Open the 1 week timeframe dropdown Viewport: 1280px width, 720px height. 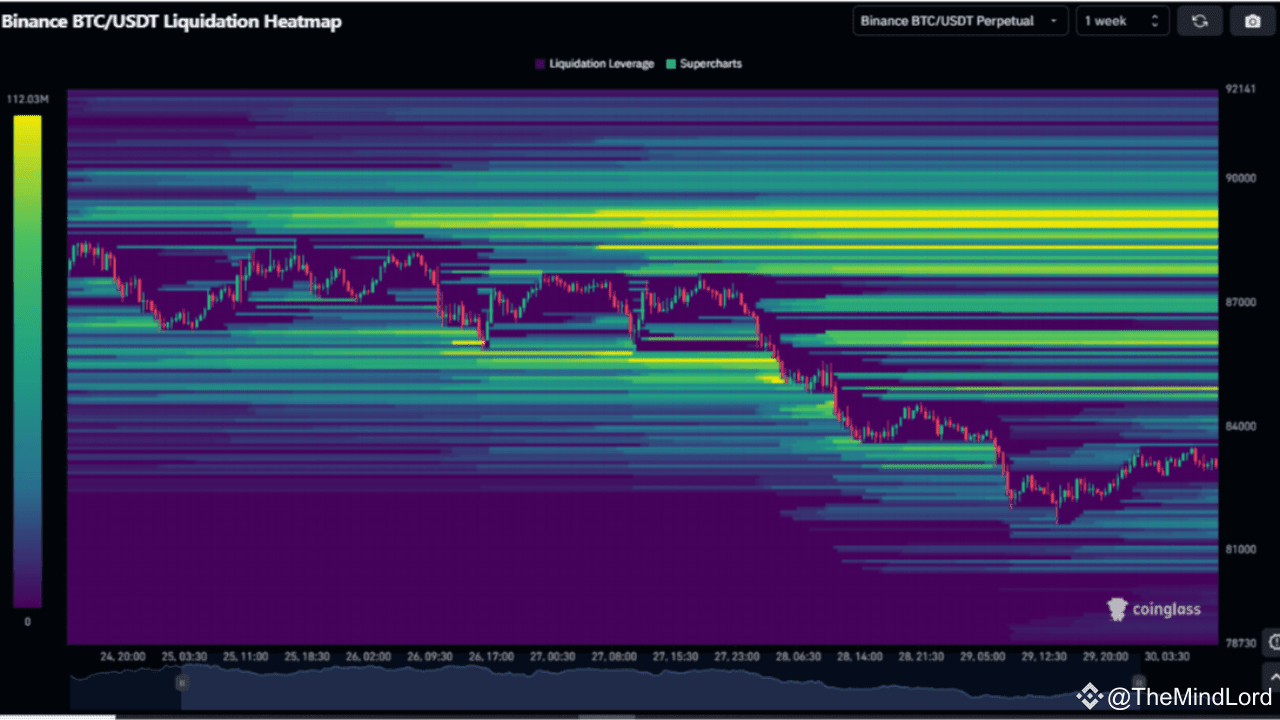[1122, 20]
